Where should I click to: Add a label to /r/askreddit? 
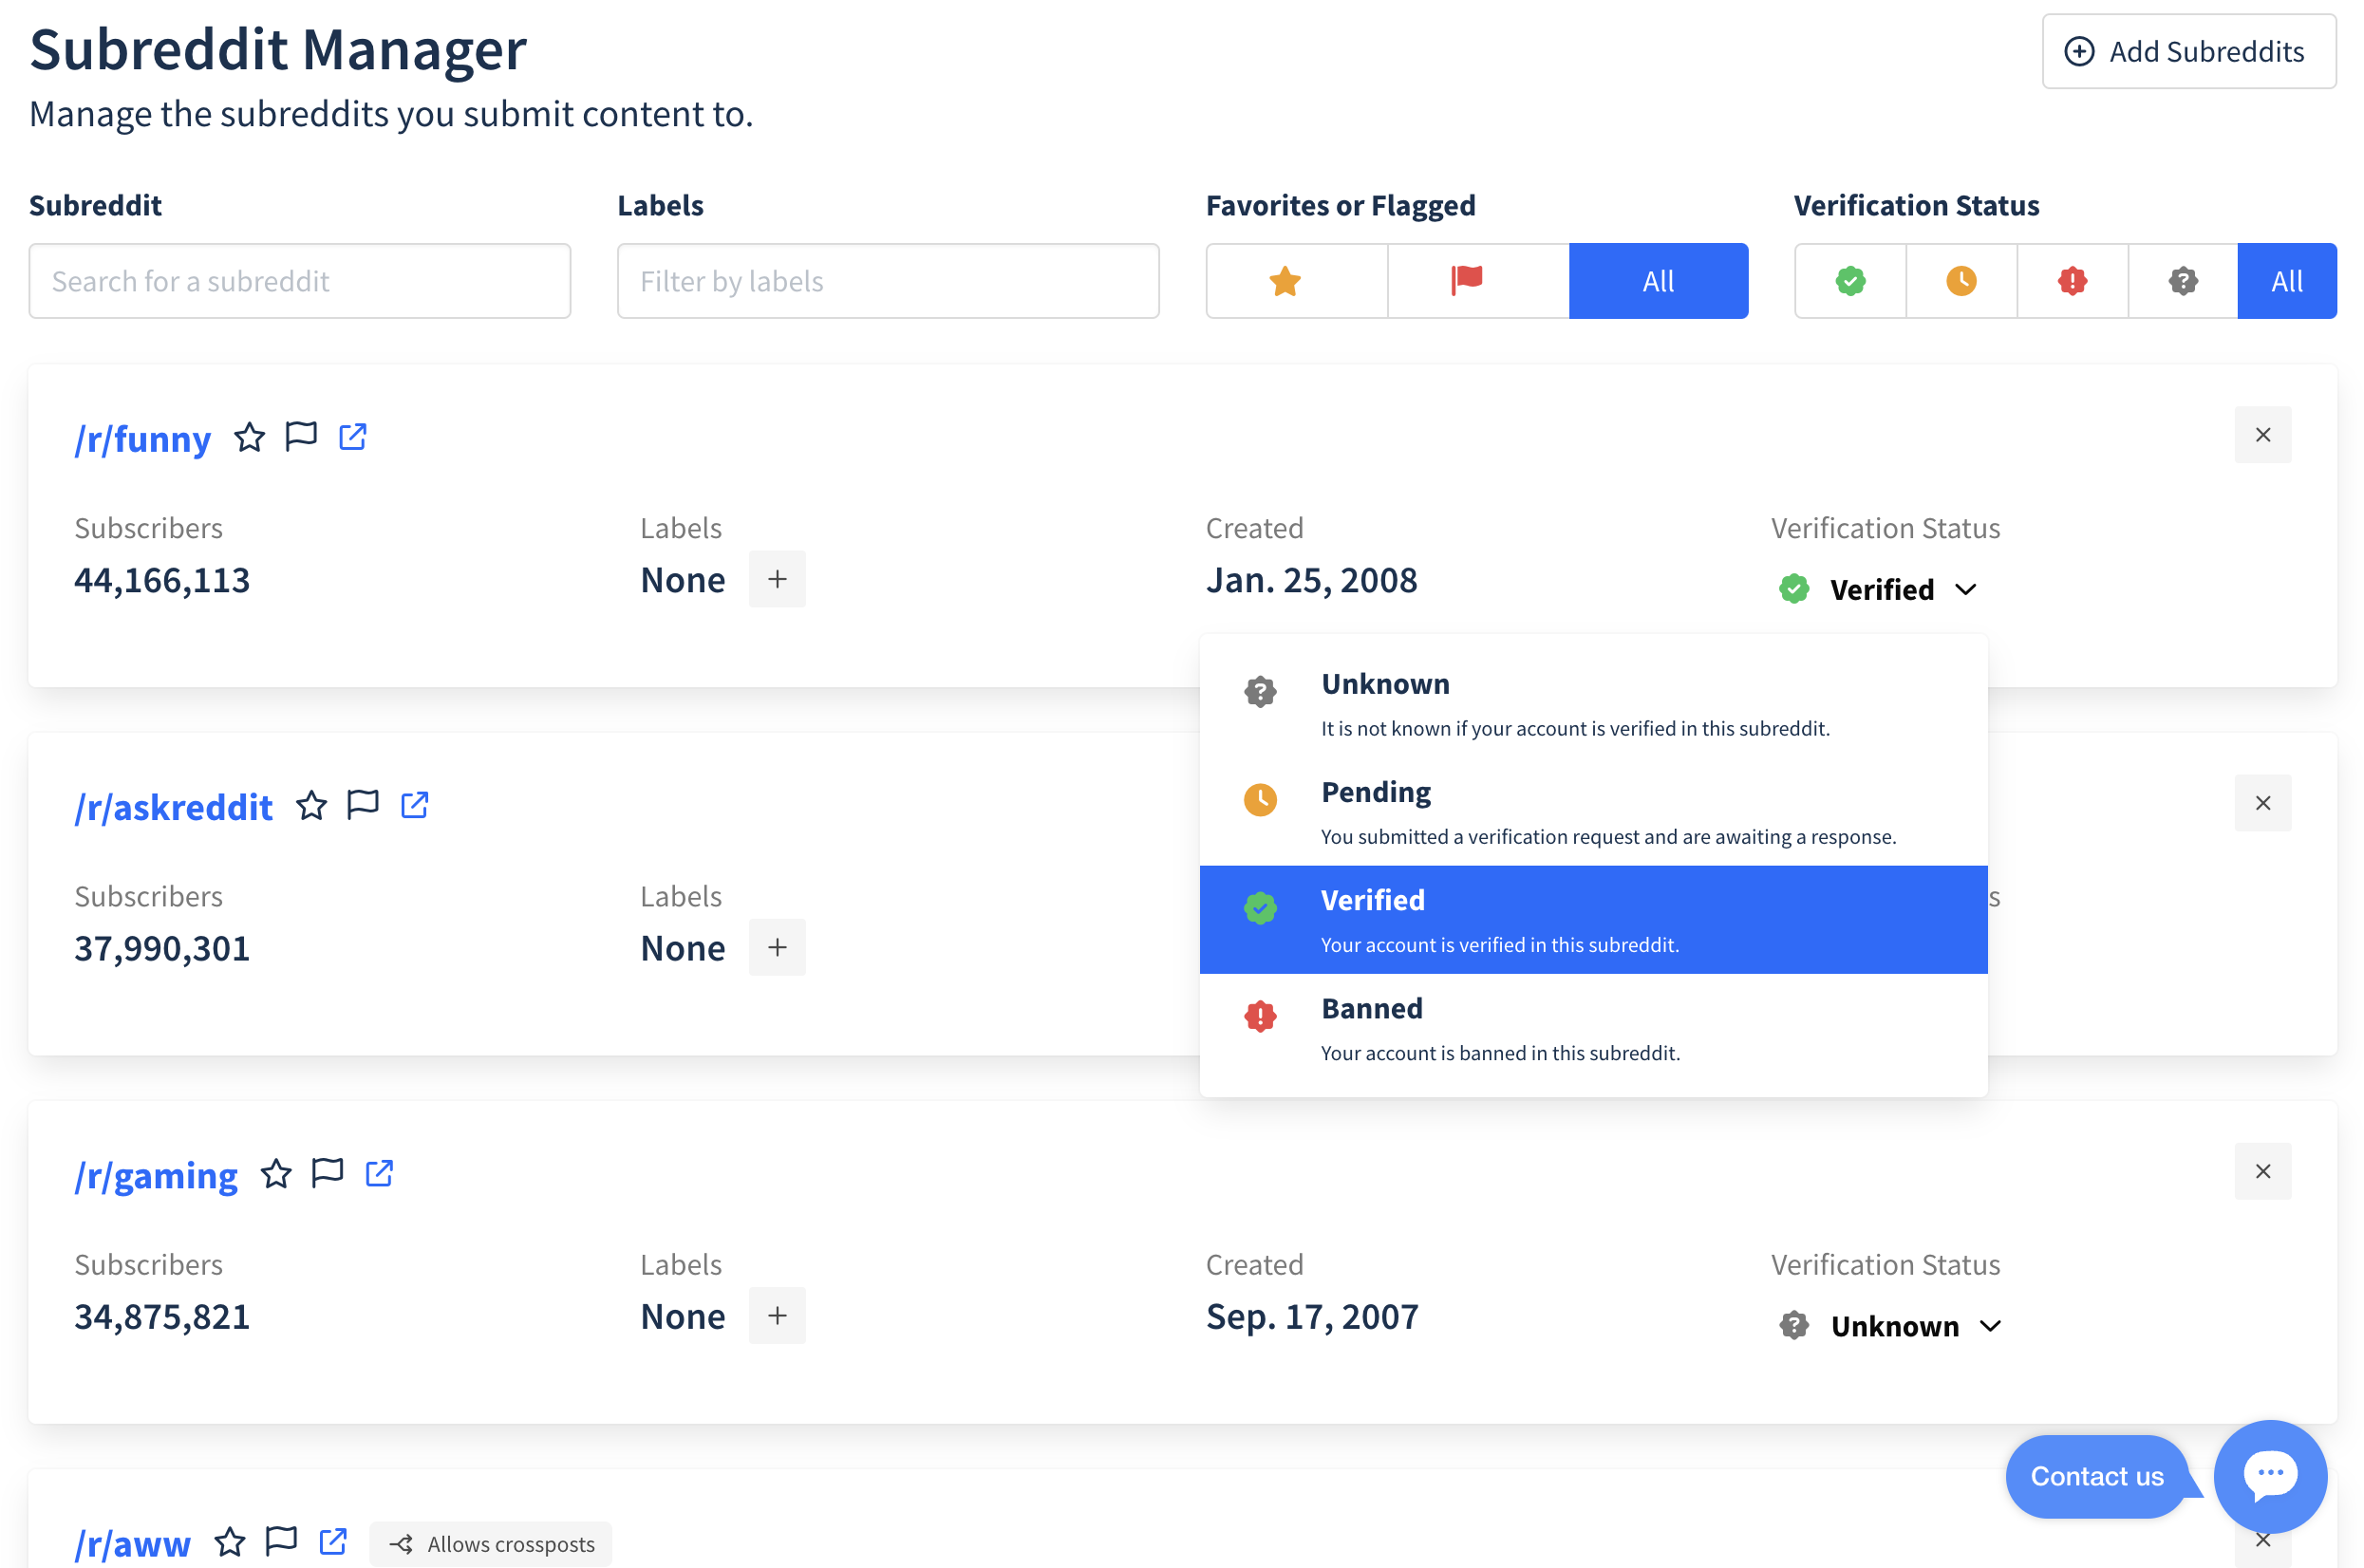click(x=777, y=947)
